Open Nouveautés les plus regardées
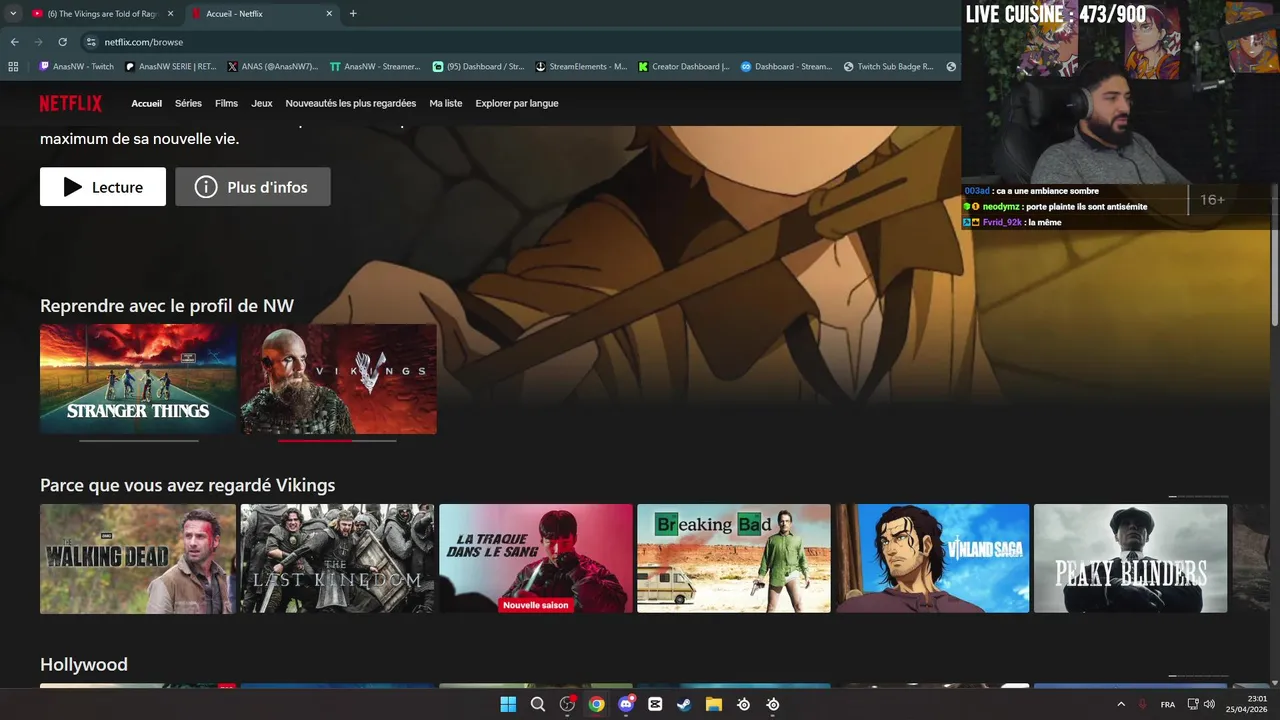 [x=351, y=103]
